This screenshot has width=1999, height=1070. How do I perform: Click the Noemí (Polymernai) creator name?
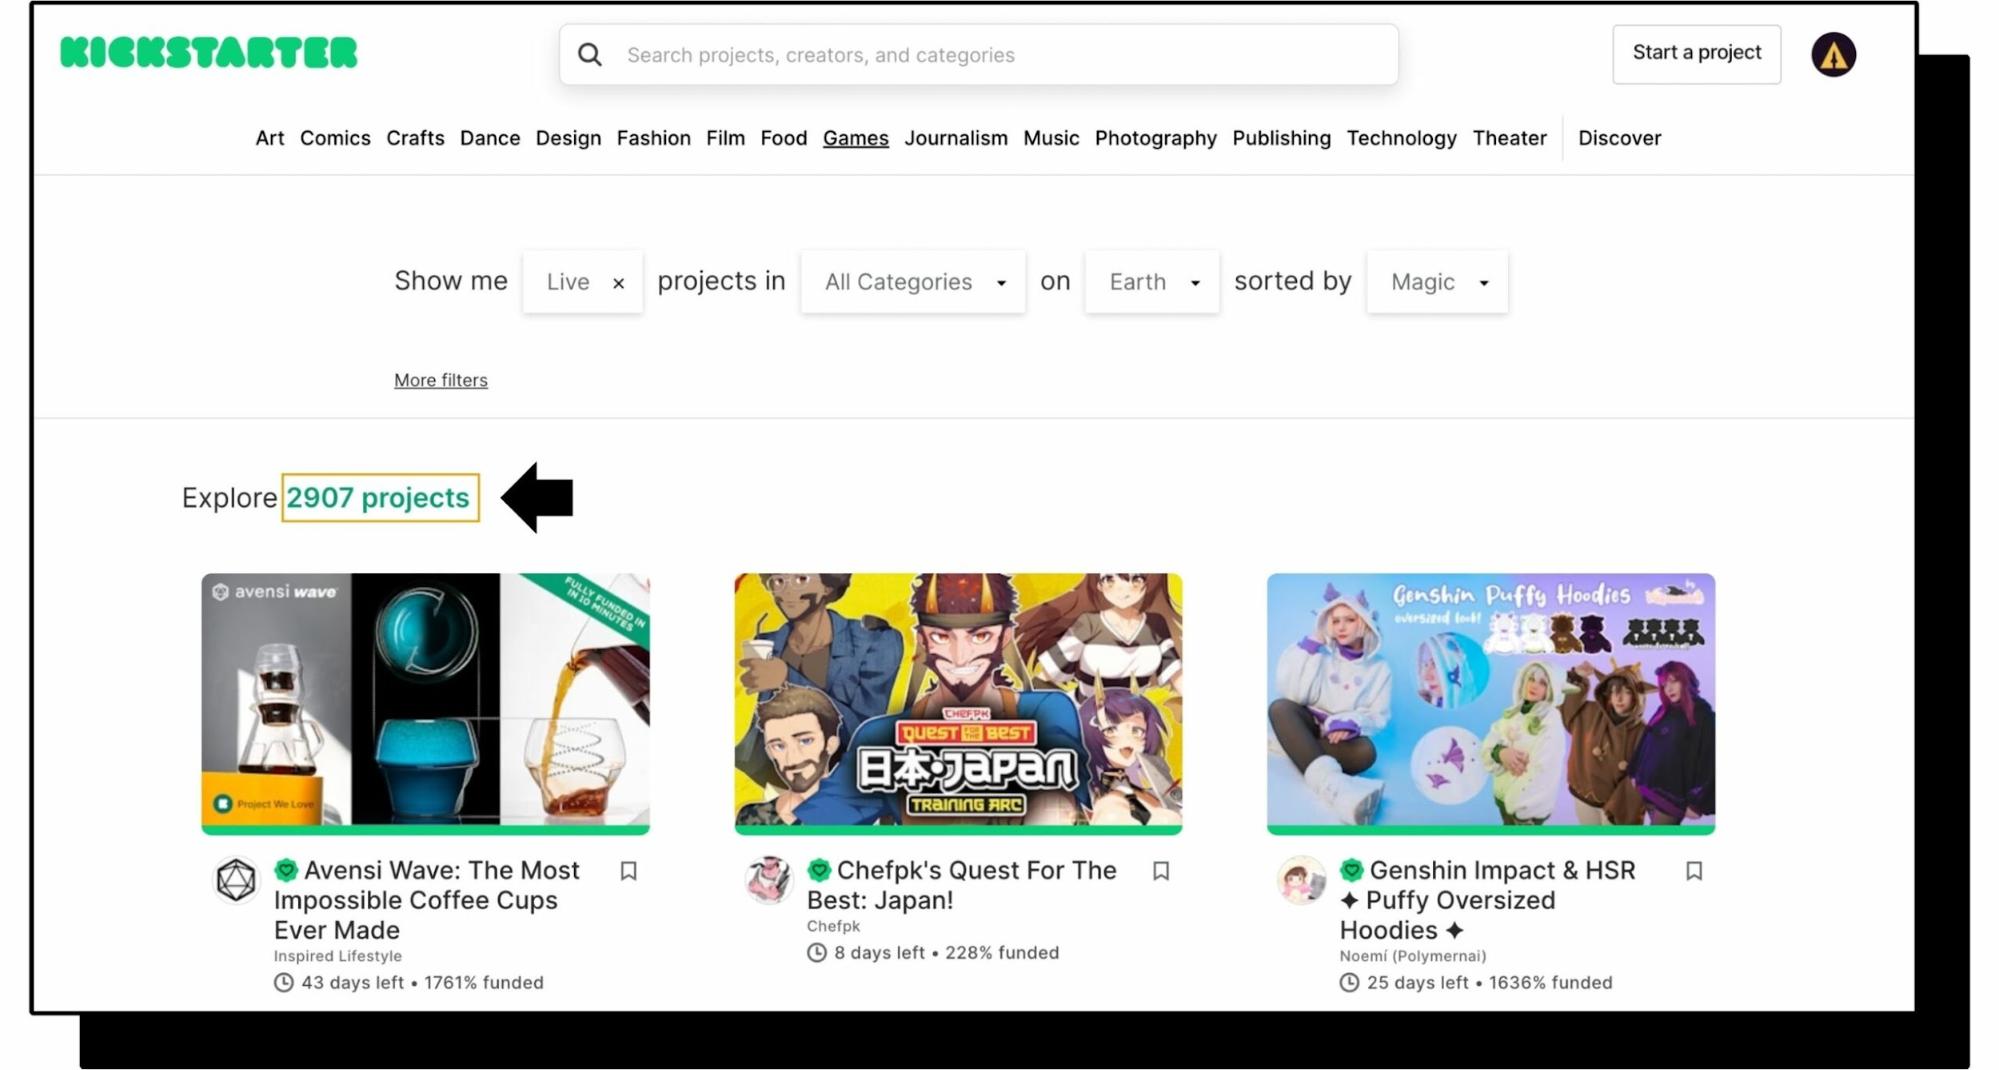1413,956
